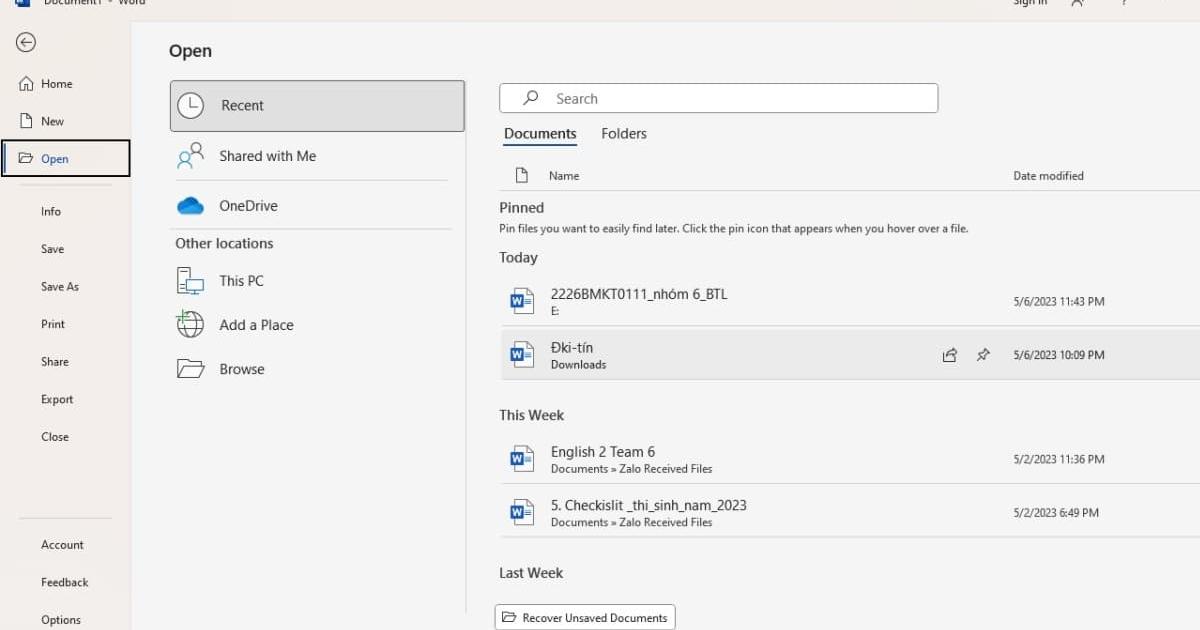Open 5. Checkislit _thi_sinh_nam_2023 file
The height and width of the screenshot is (630, 1200).
(x=648, y=506)
